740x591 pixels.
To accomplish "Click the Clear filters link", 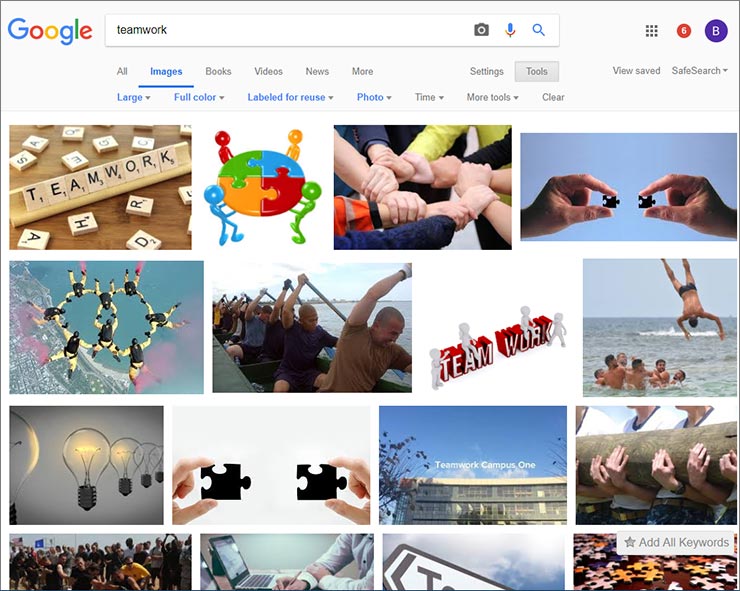I will point(553,97).
